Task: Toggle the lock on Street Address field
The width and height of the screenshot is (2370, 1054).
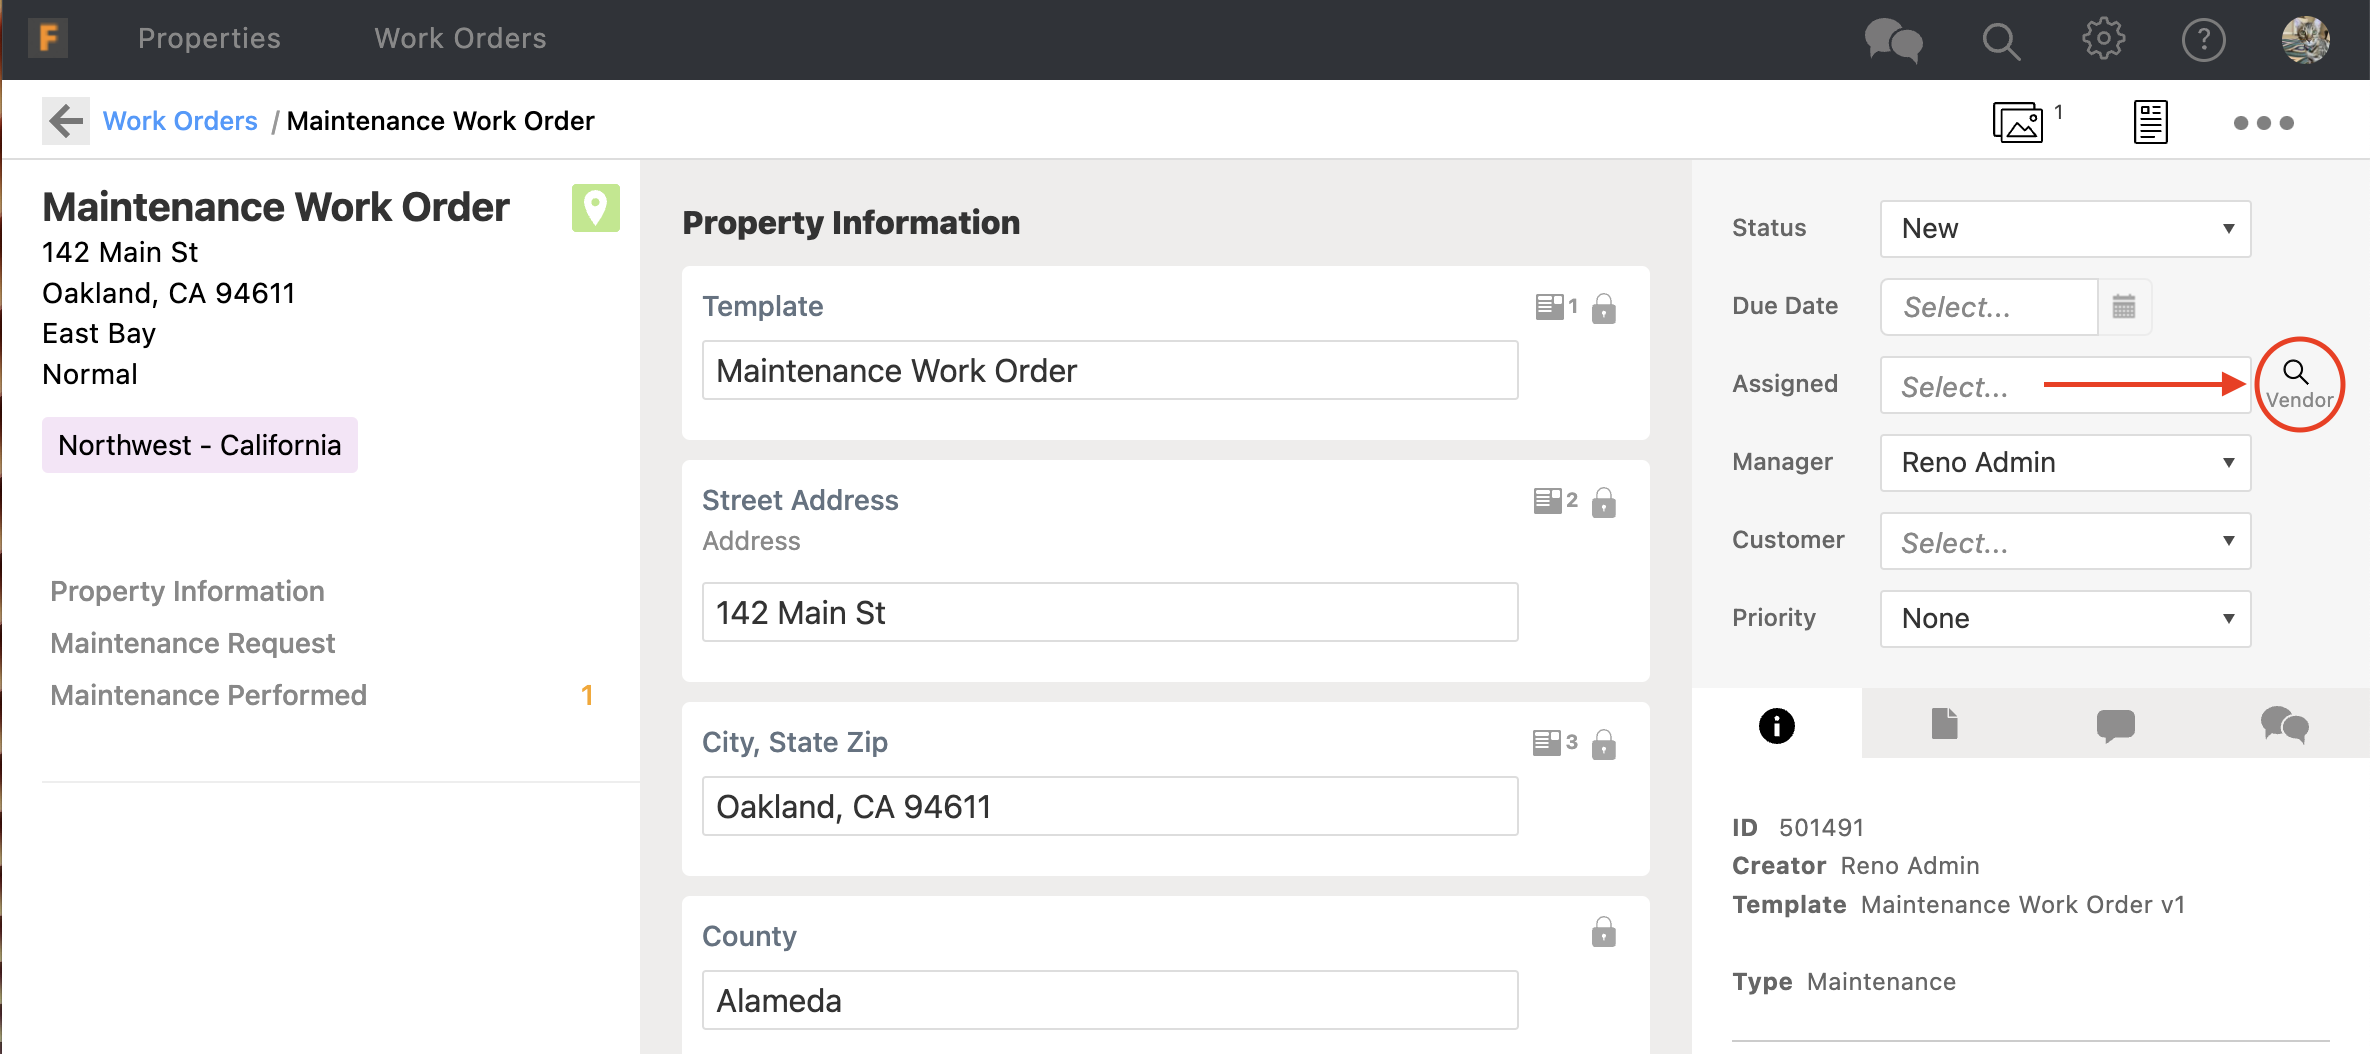Action: click(1604, 502)
